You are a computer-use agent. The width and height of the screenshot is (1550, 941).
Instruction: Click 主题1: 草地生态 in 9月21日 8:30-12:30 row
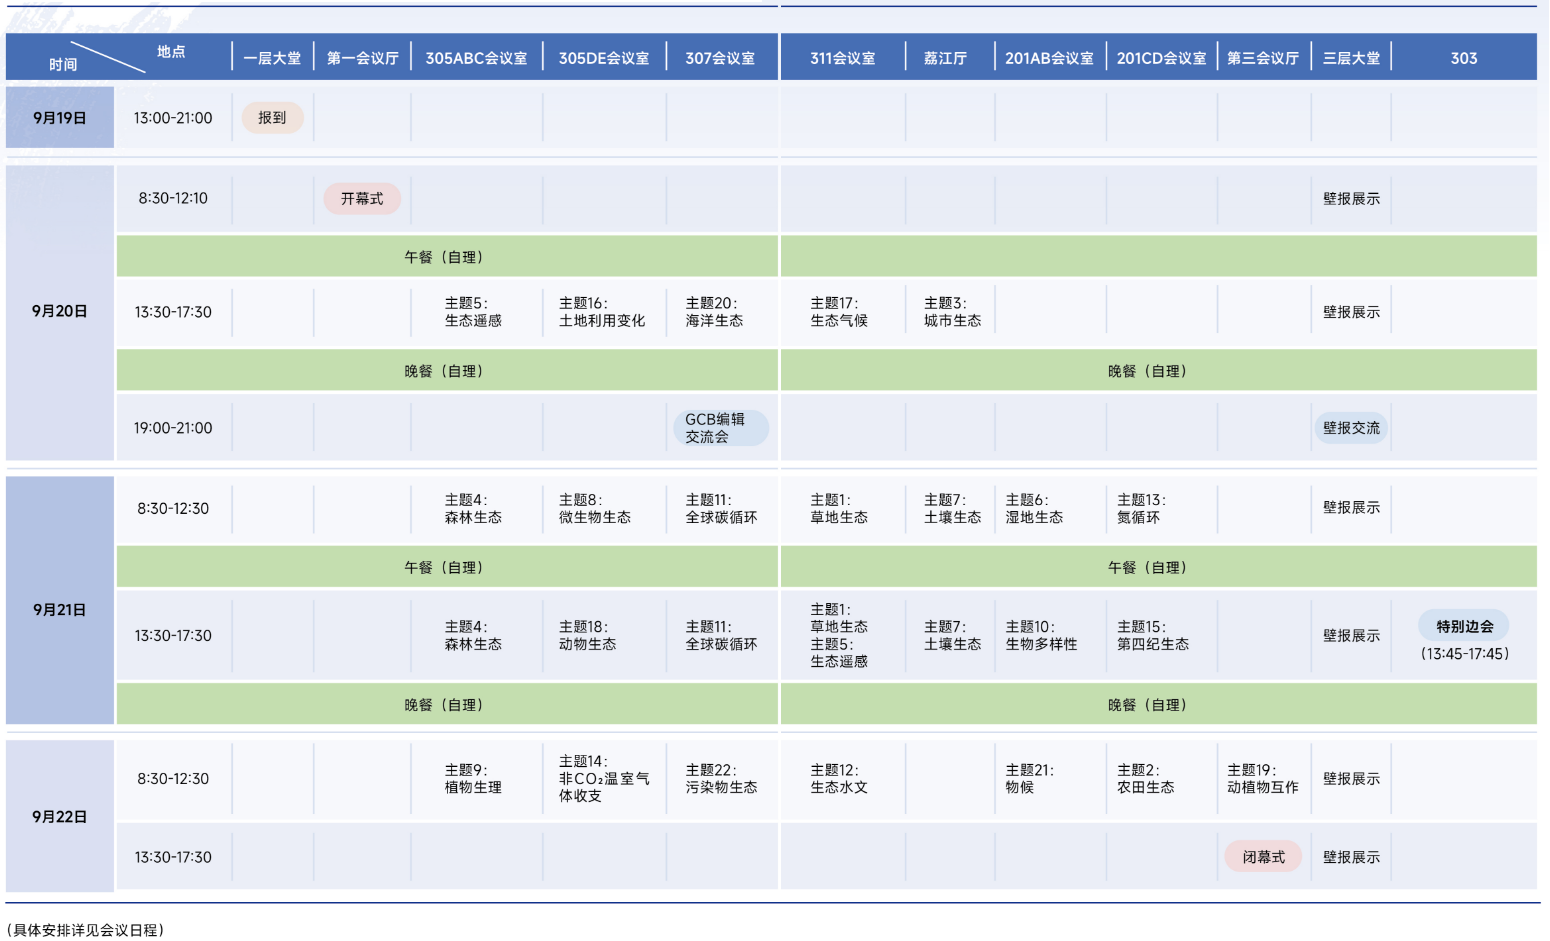(839, 508)
